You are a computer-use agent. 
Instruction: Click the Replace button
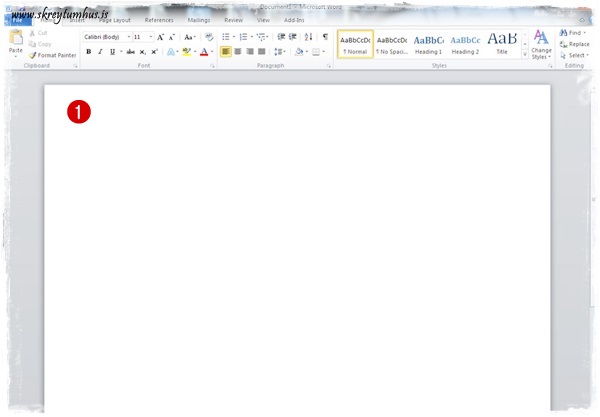pos(574,44)
